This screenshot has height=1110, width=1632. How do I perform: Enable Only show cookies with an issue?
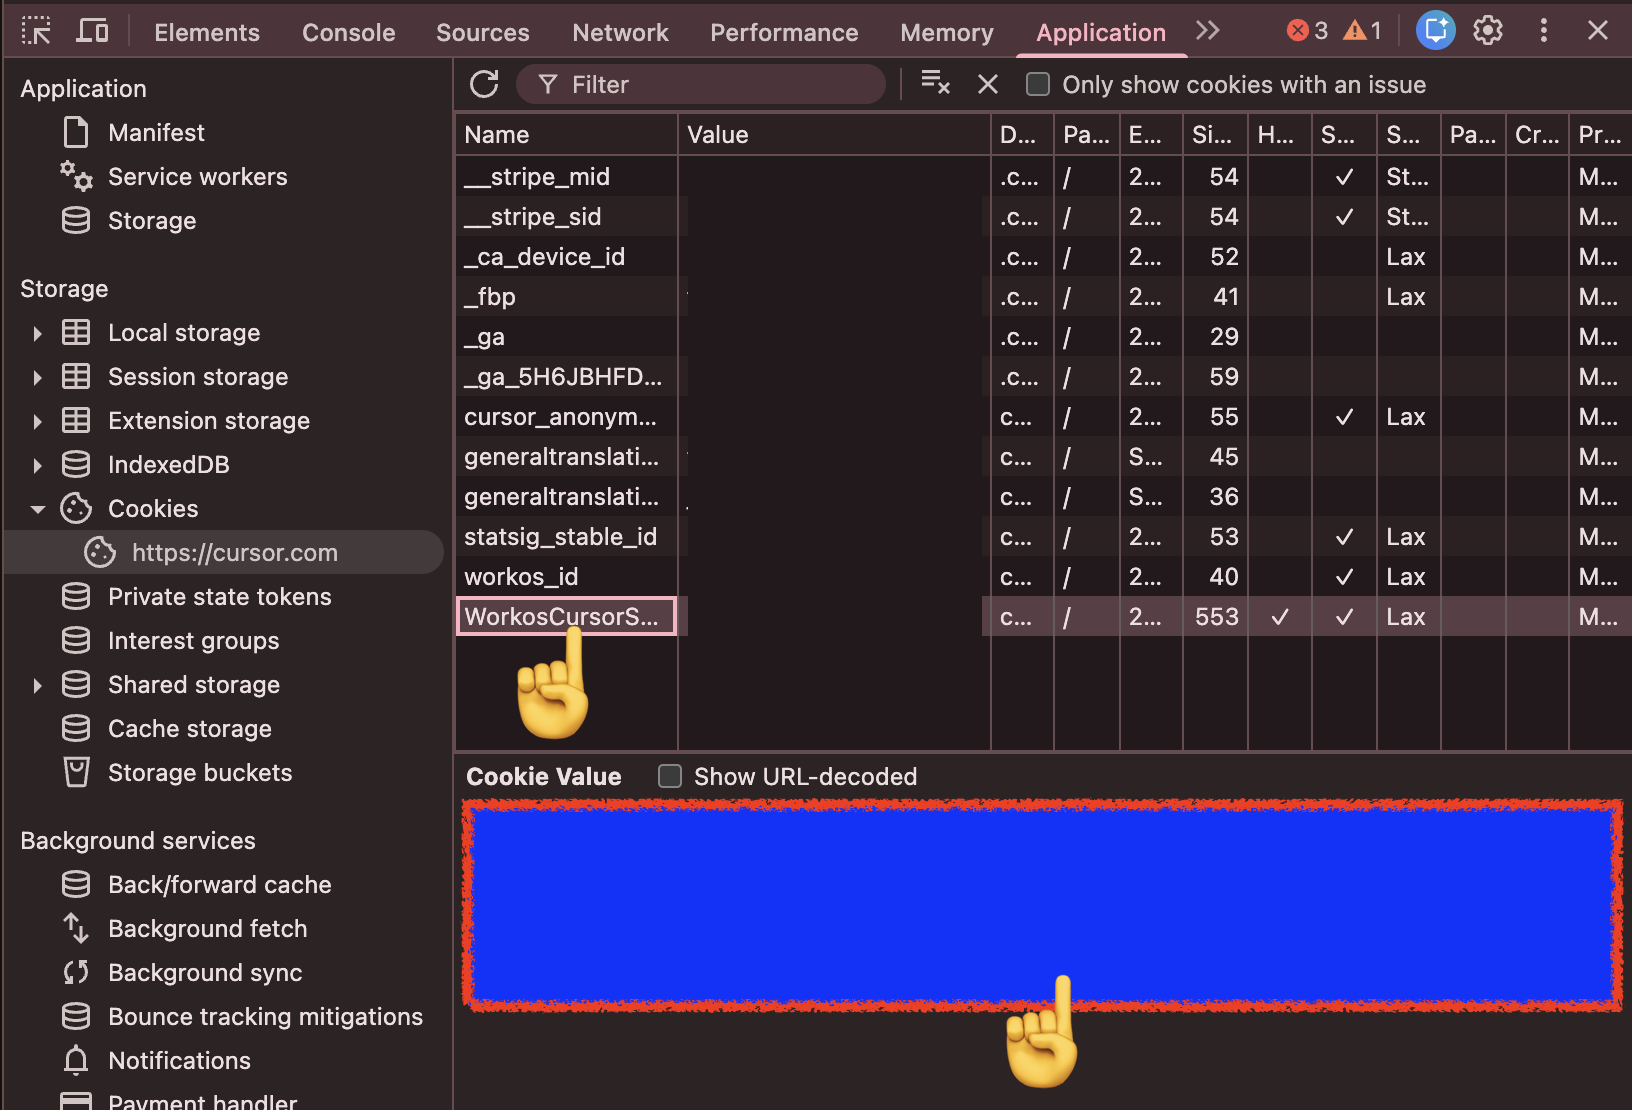(x=1038, y=84)
